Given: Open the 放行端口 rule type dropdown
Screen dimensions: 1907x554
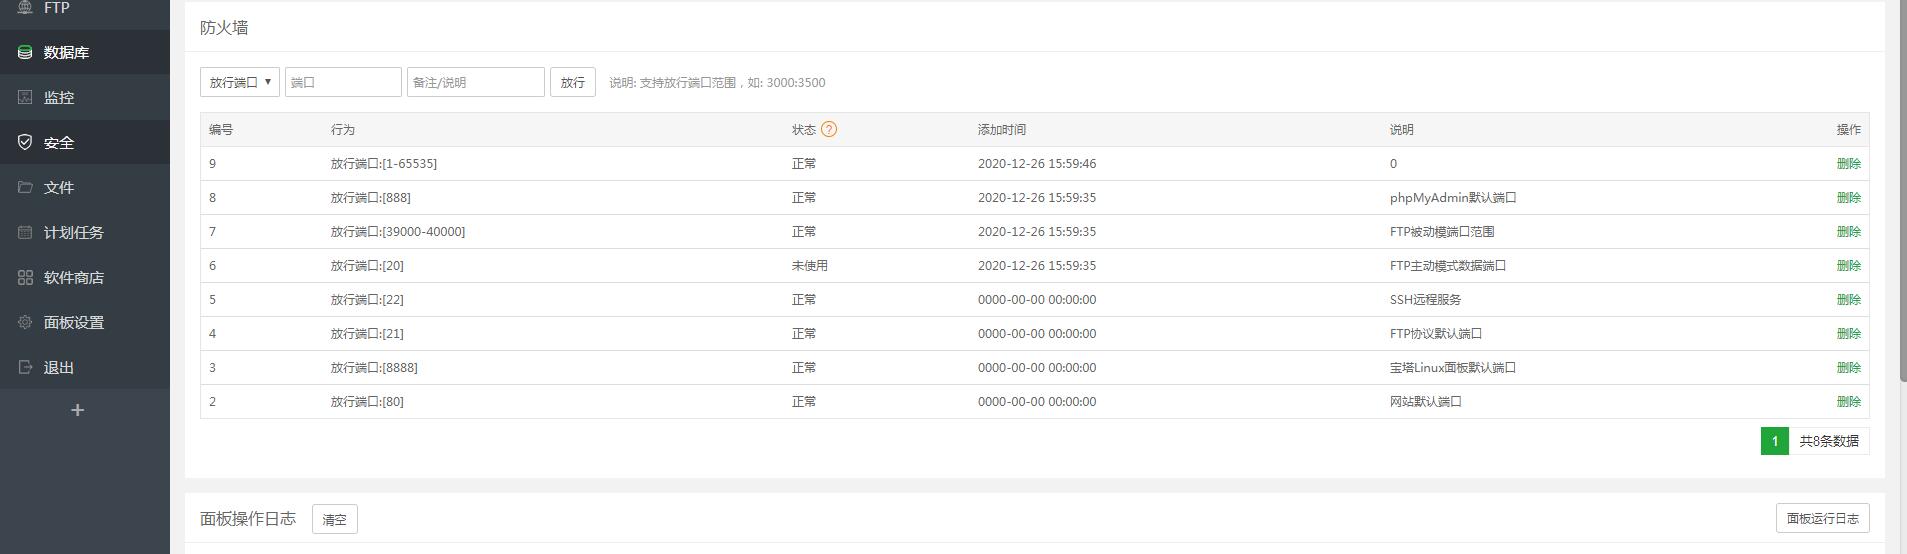Looking at the screenshot, I should point(240,82).
